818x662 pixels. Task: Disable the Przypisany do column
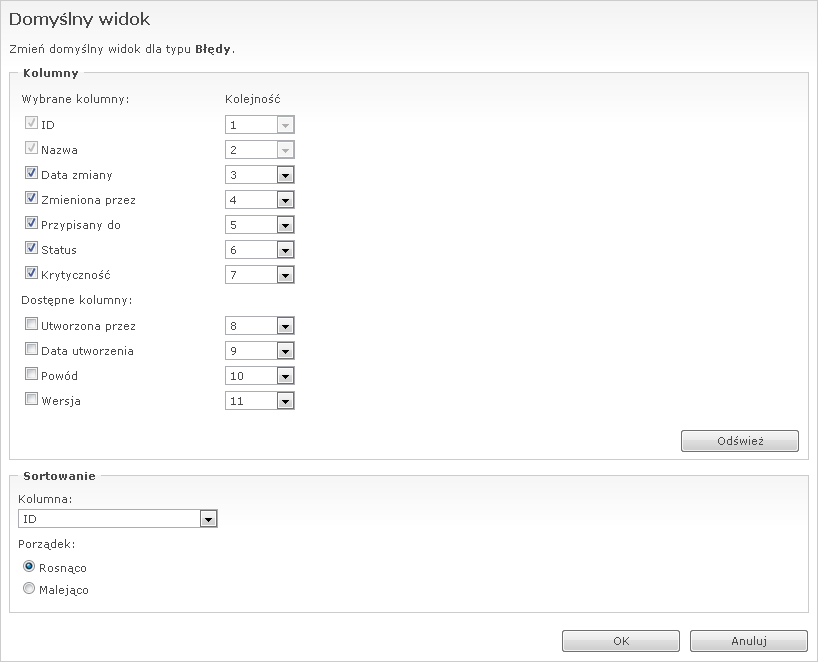(x=31, y=223)
